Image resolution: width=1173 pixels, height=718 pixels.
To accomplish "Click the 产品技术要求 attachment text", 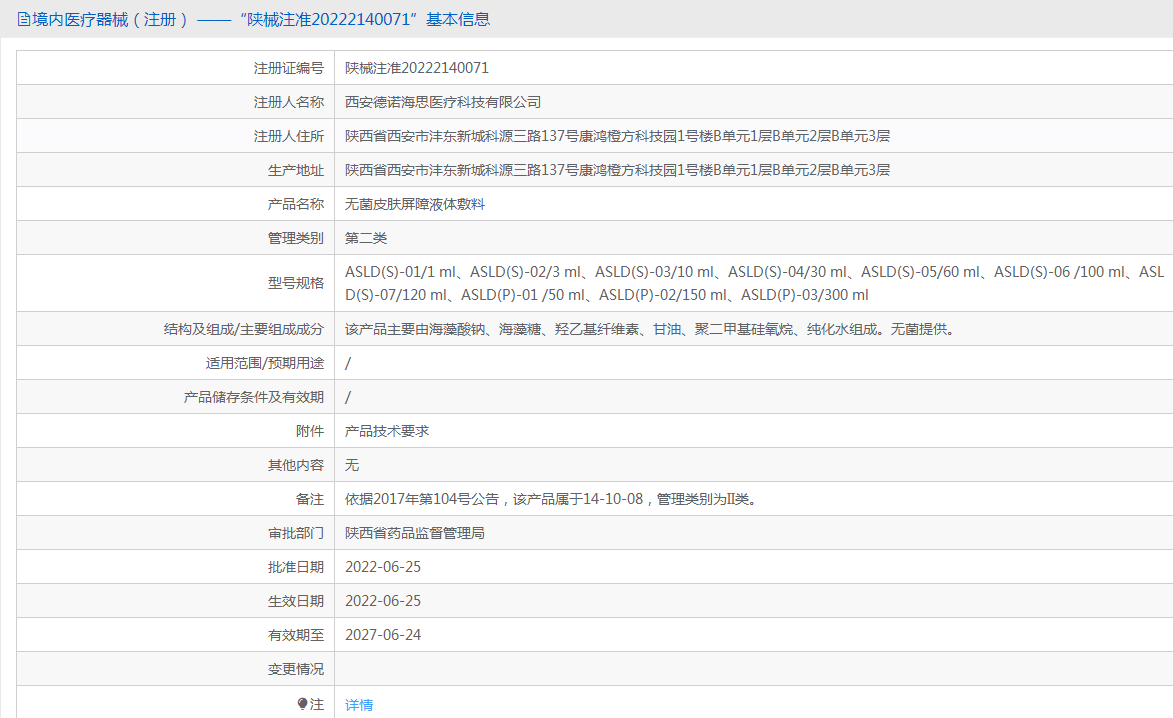I will 387,432.
